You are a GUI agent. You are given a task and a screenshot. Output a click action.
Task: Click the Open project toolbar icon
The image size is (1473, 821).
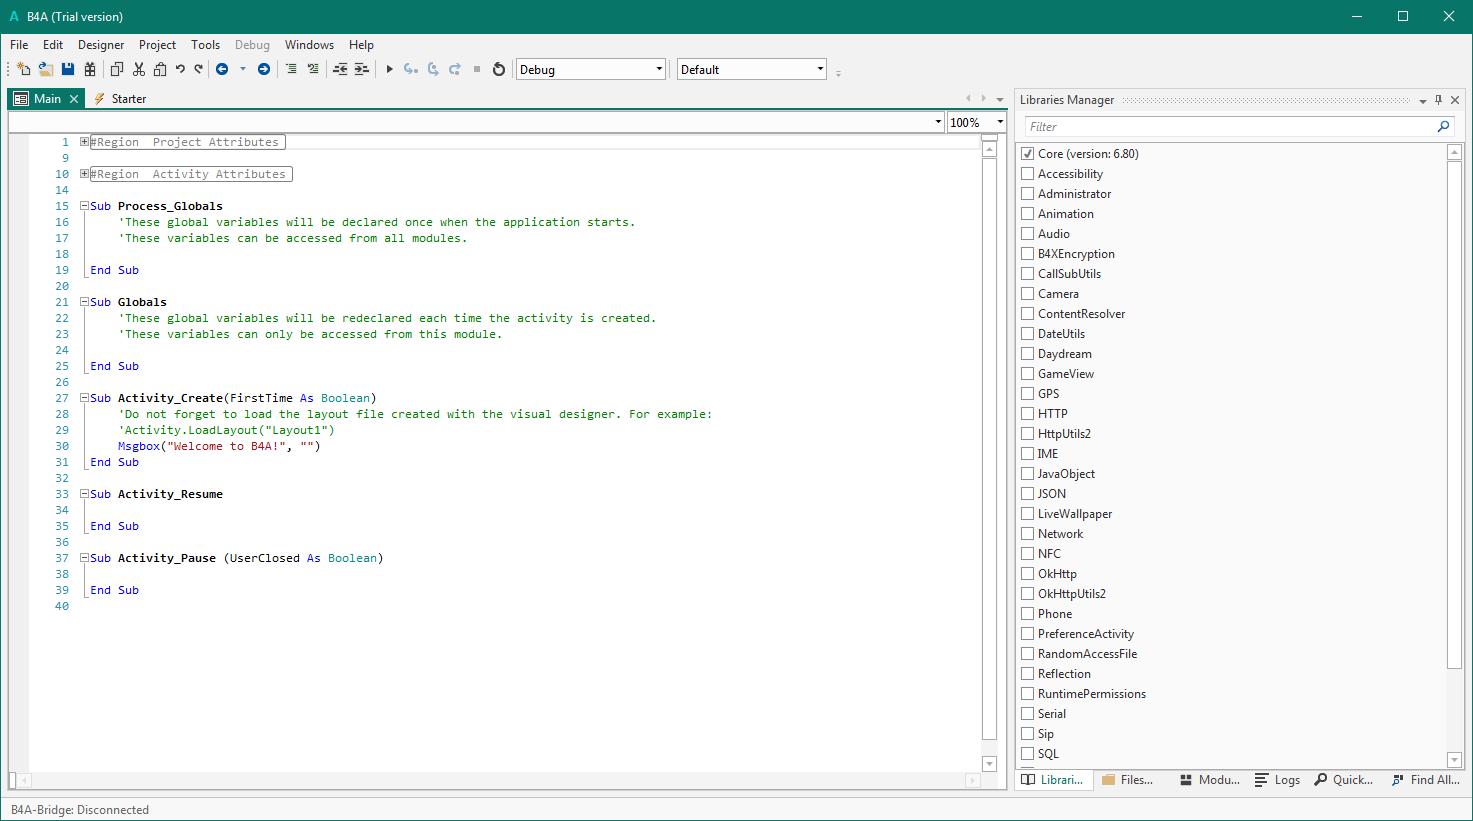pyautogui.click(x=46, y=69)
